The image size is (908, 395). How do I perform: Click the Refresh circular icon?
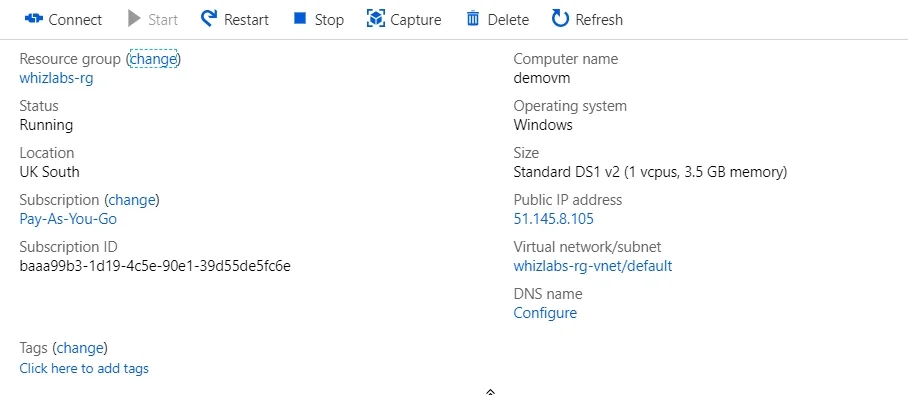pyautogui.click(x=560, y=19)
